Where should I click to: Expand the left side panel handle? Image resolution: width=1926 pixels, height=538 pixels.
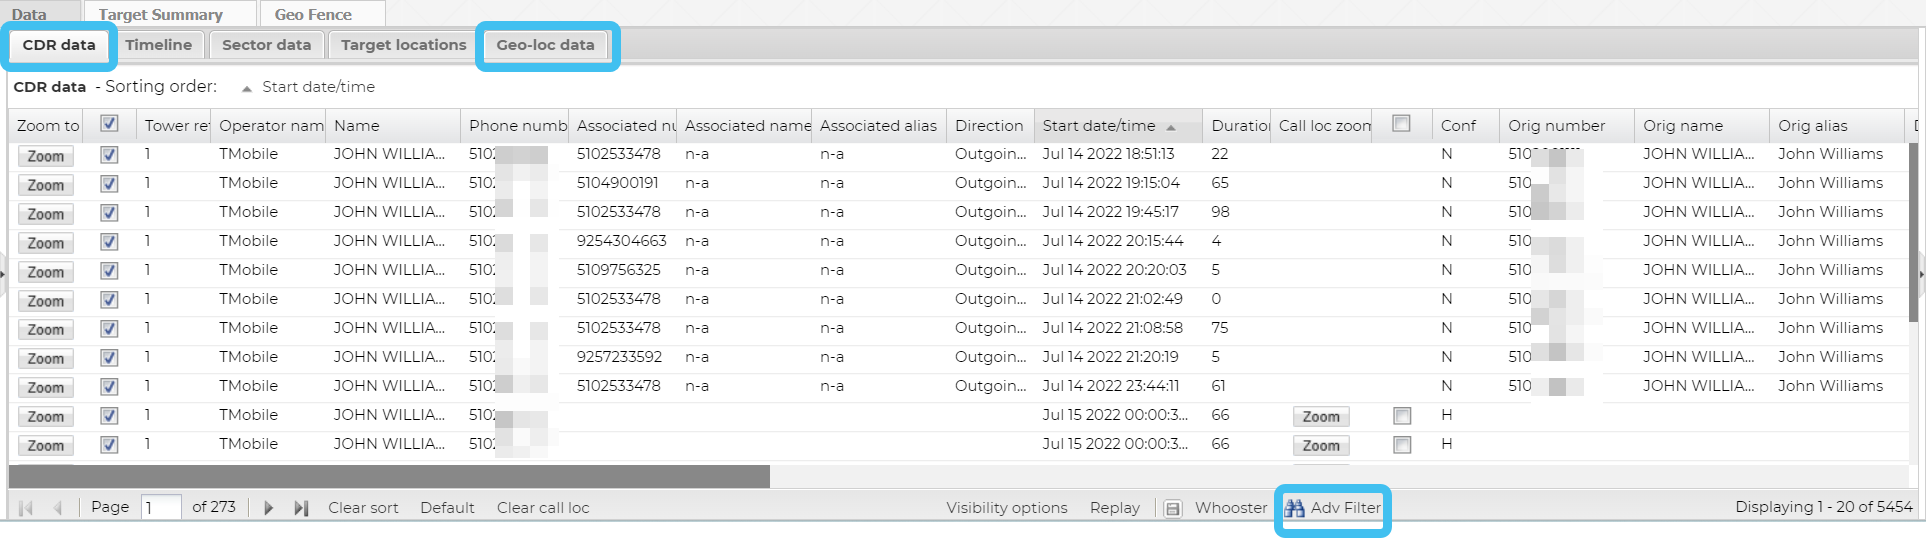coord(3,273)
